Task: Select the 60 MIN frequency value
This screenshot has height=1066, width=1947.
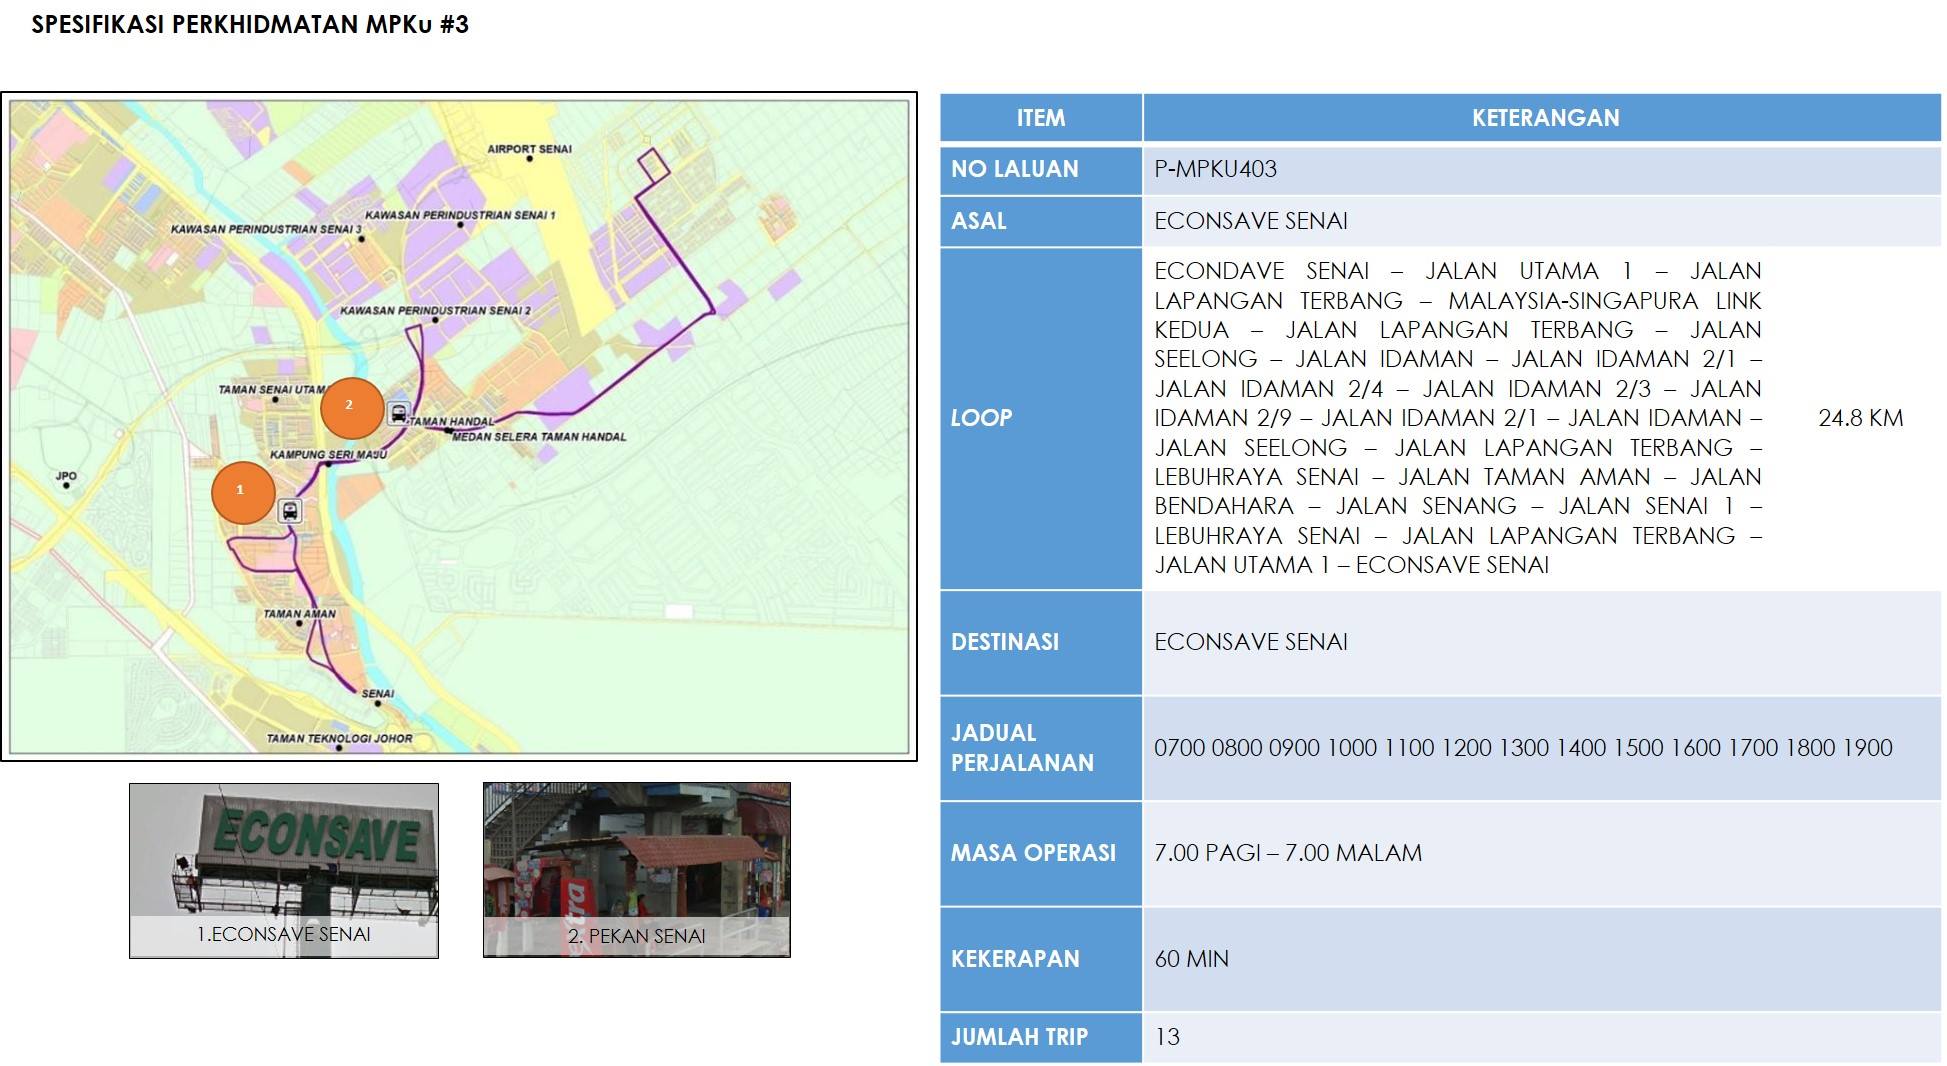Action: point(1191,958)
